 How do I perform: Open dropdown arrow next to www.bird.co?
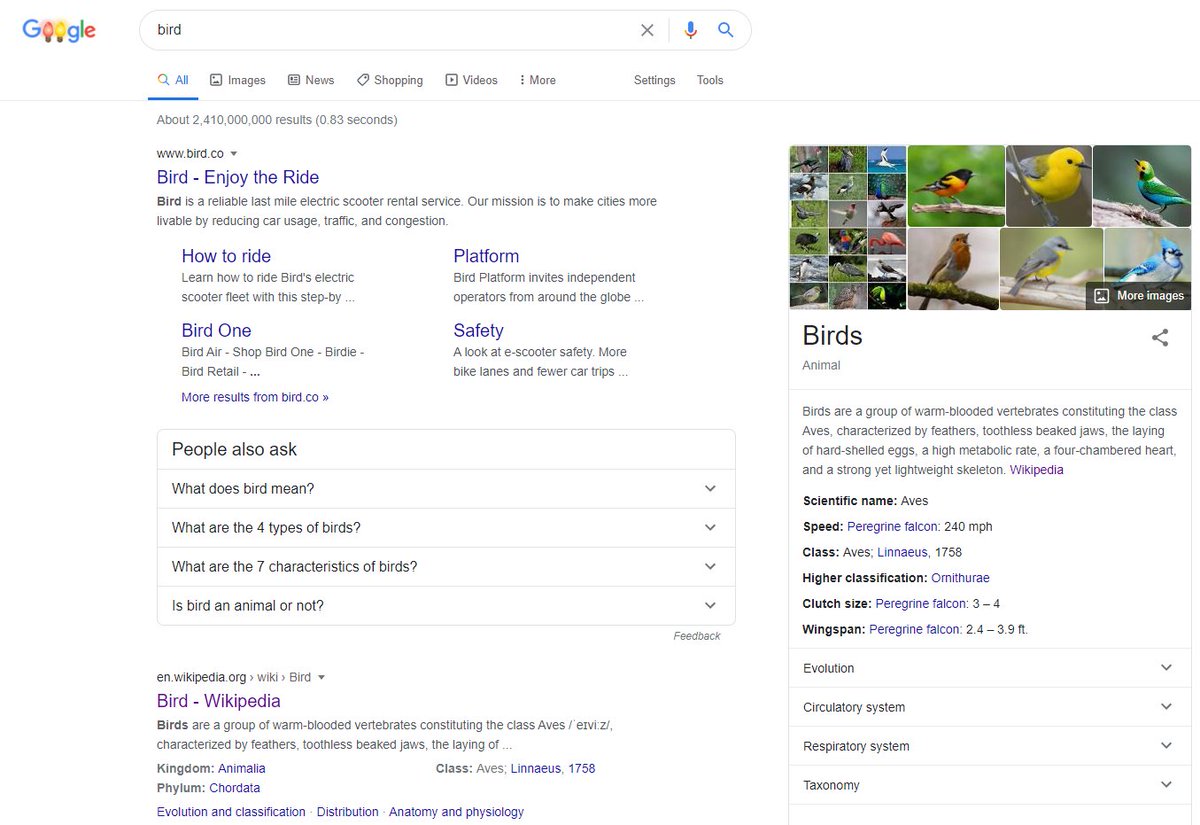[x=234, y=154]
